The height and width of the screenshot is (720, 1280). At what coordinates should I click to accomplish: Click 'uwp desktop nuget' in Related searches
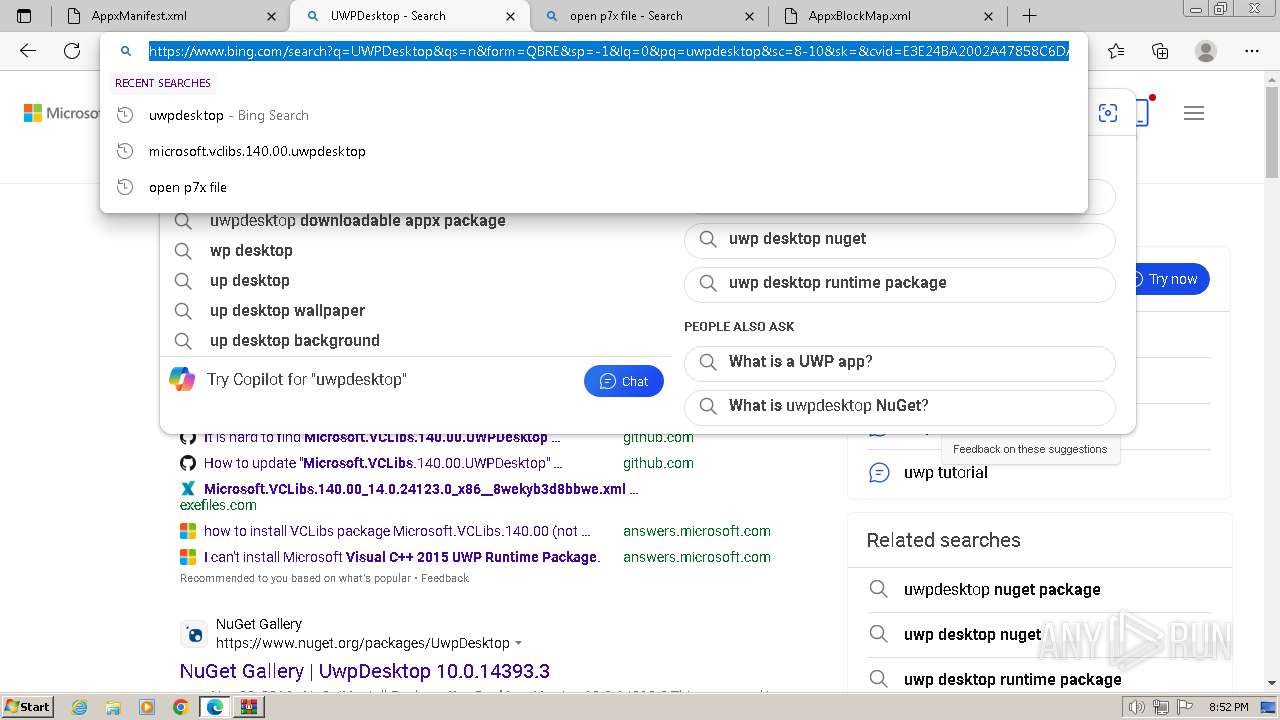[972, 634]
